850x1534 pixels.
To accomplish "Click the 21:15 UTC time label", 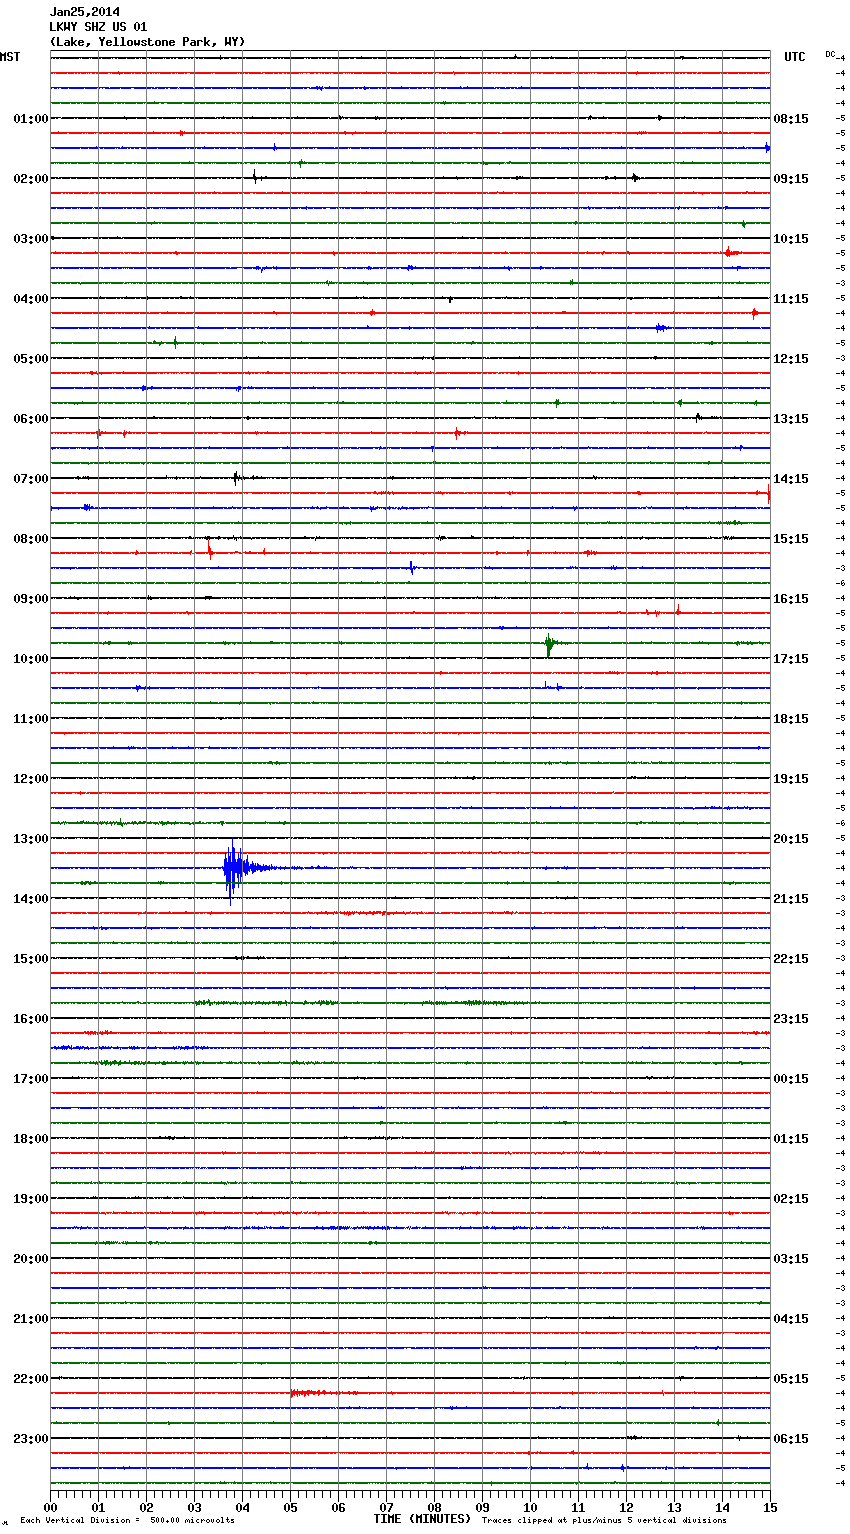I will 791,899.
